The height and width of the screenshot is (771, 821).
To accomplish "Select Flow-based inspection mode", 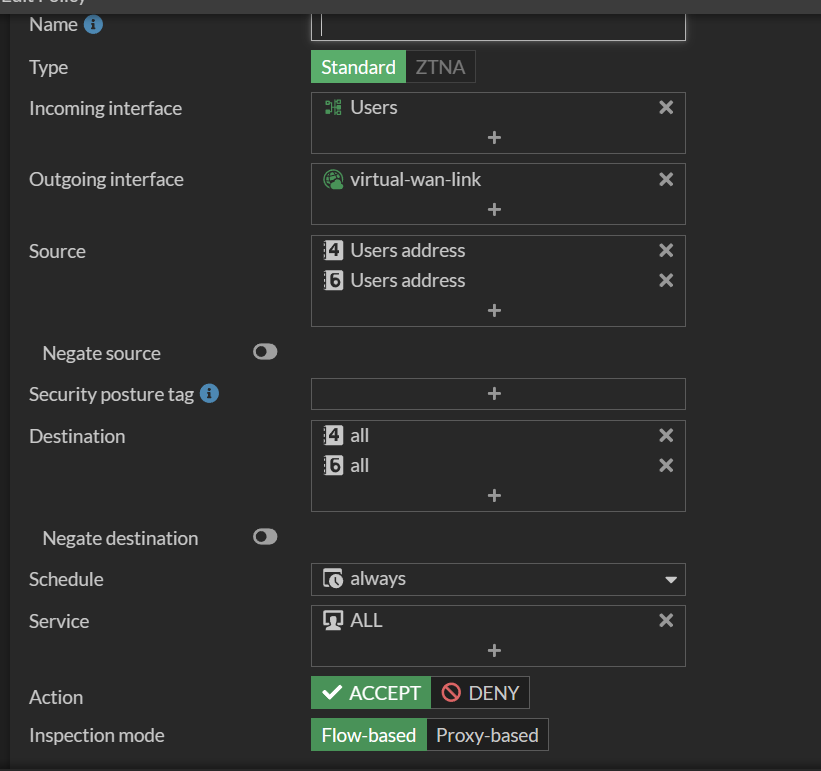I will coord(368,735).
